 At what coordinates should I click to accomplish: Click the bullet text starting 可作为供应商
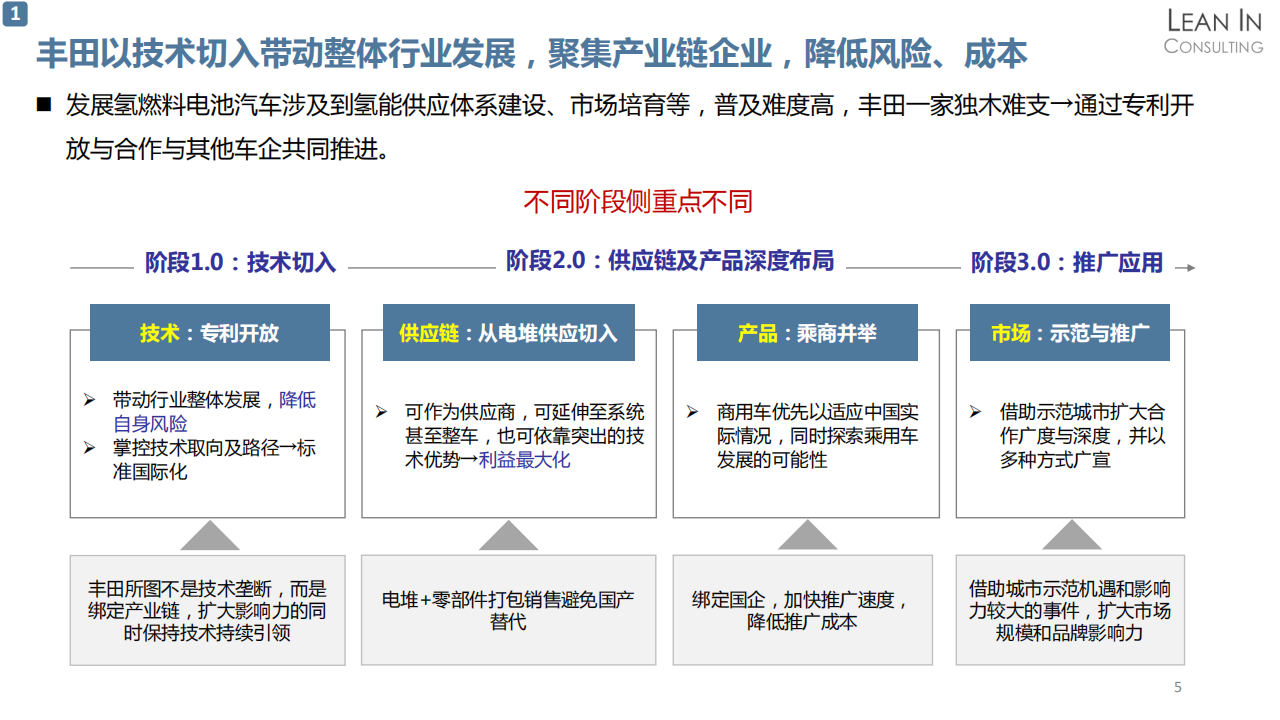click(524, 436)
